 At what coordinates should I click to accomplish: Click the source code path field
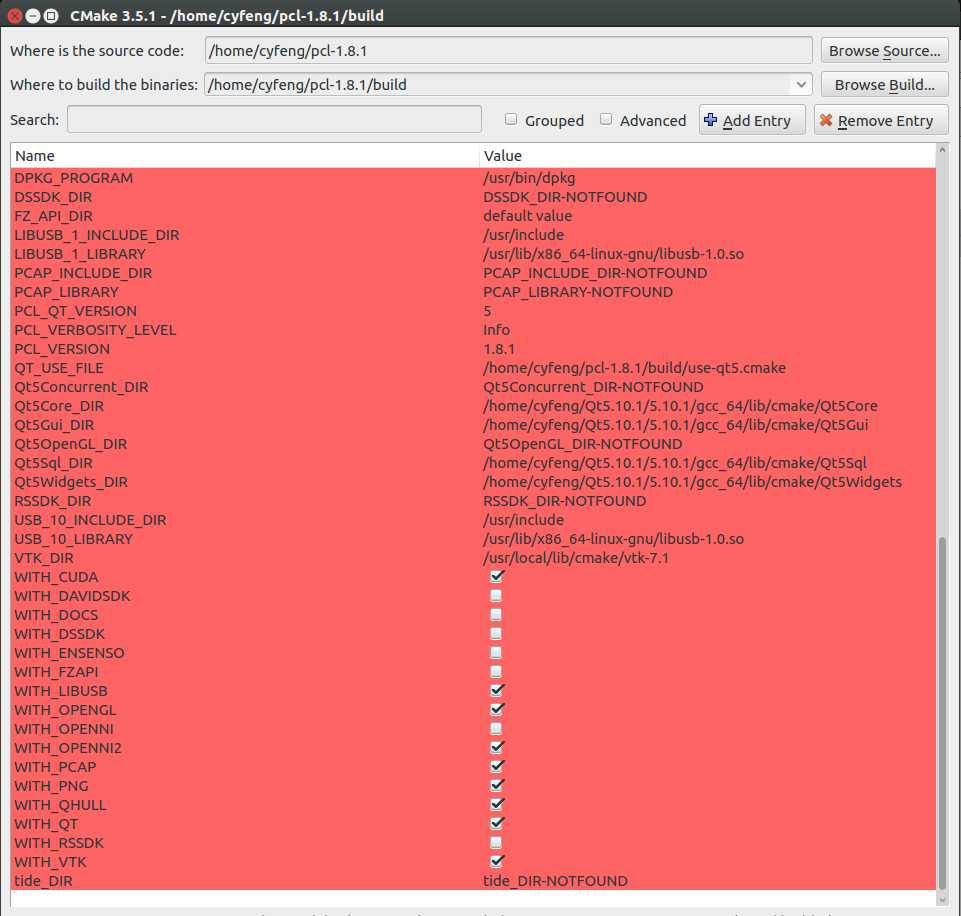[x=509, y=50]
